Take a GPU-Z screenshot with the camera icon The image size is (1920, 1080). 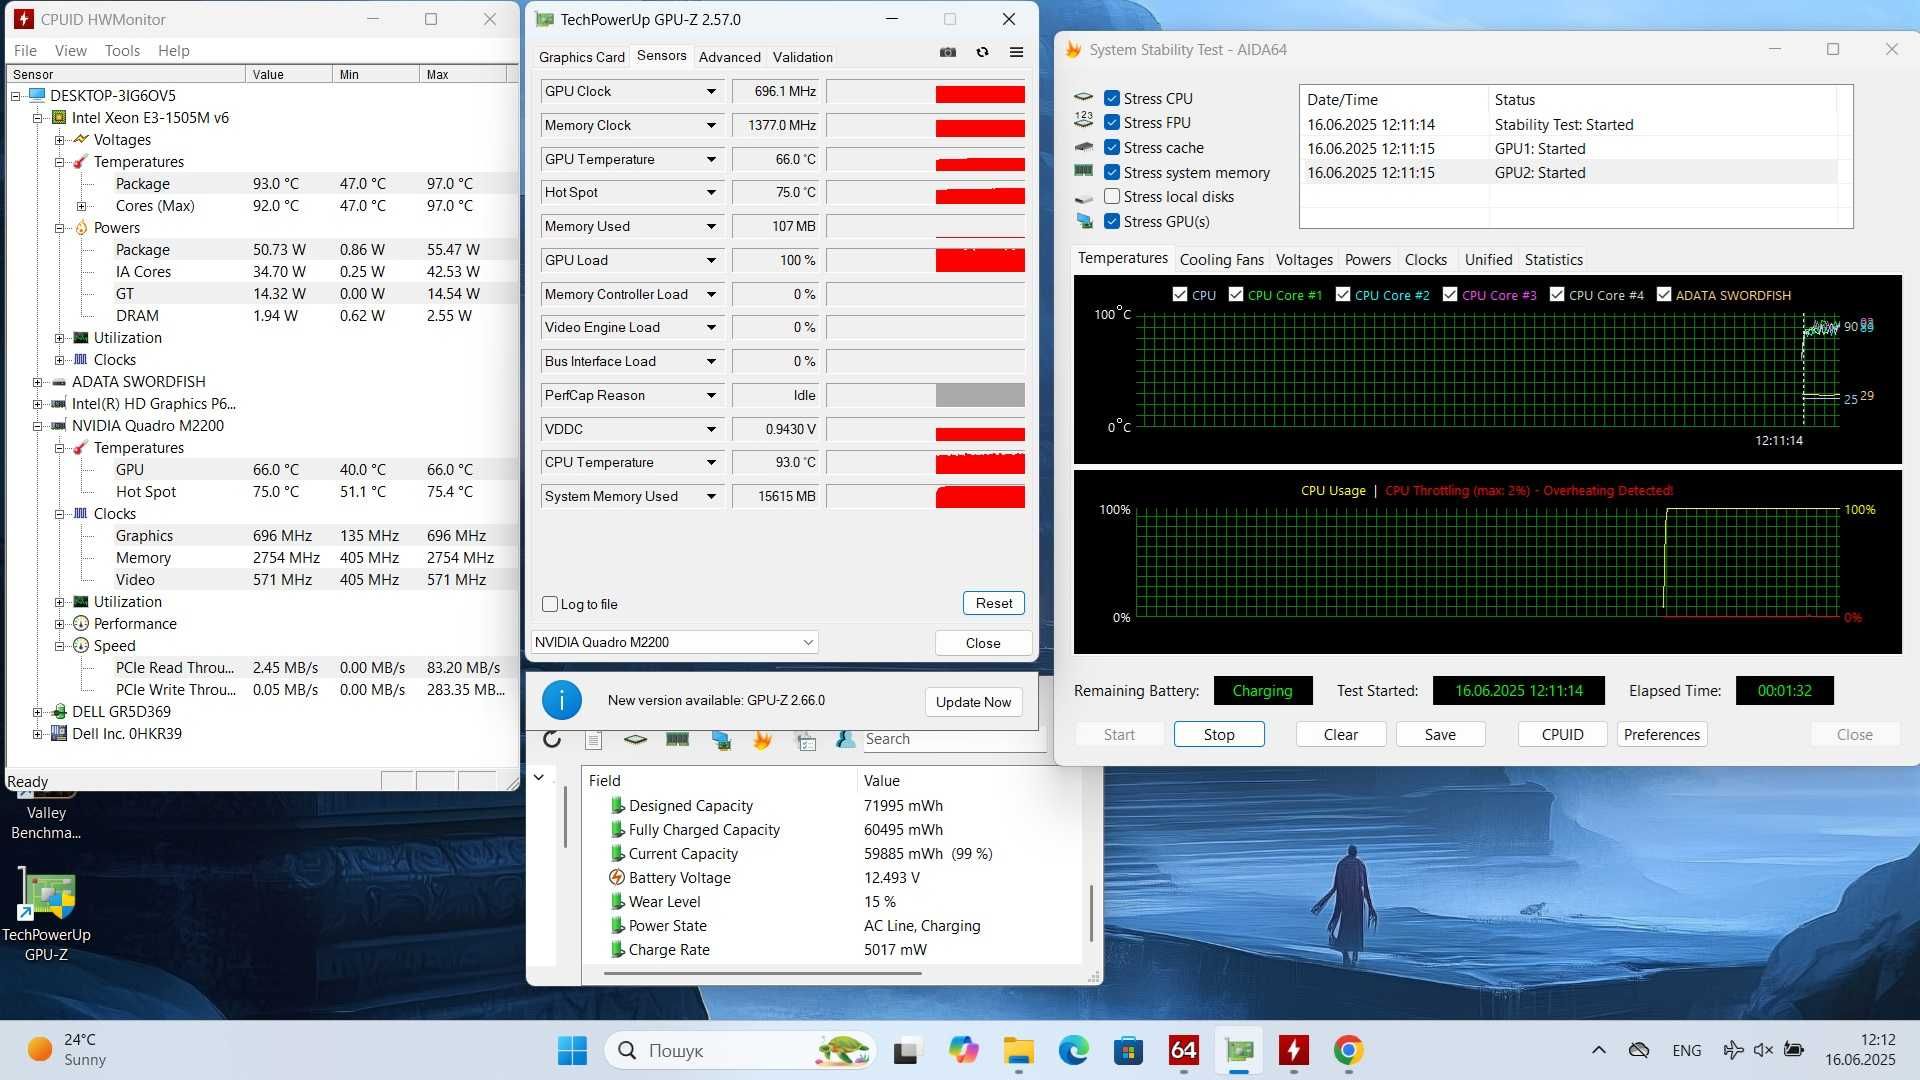(x=948, y=52)
